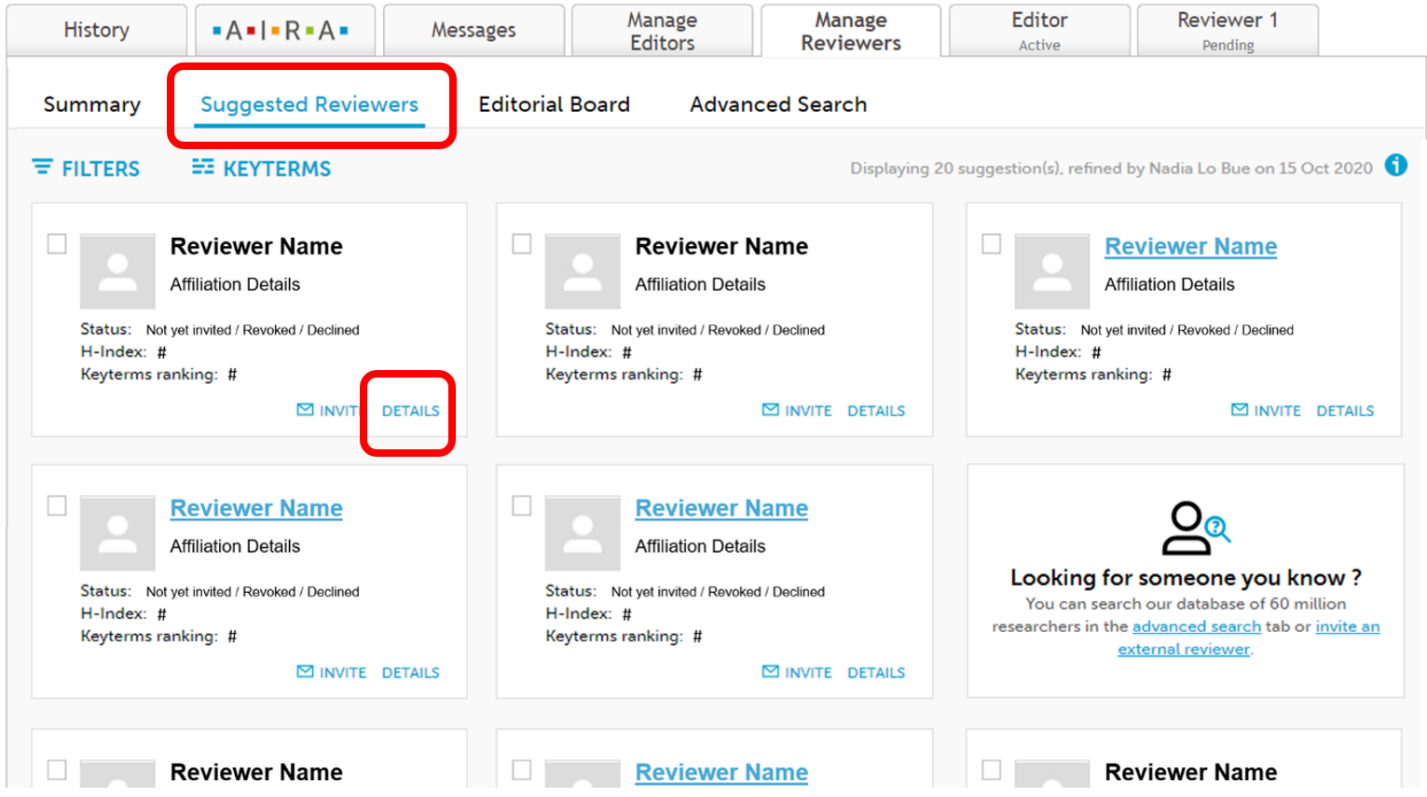The height and width of the screenshot is (797, 1427).
Task: Open the Summary tab
Action: click(x=91, y=104)
